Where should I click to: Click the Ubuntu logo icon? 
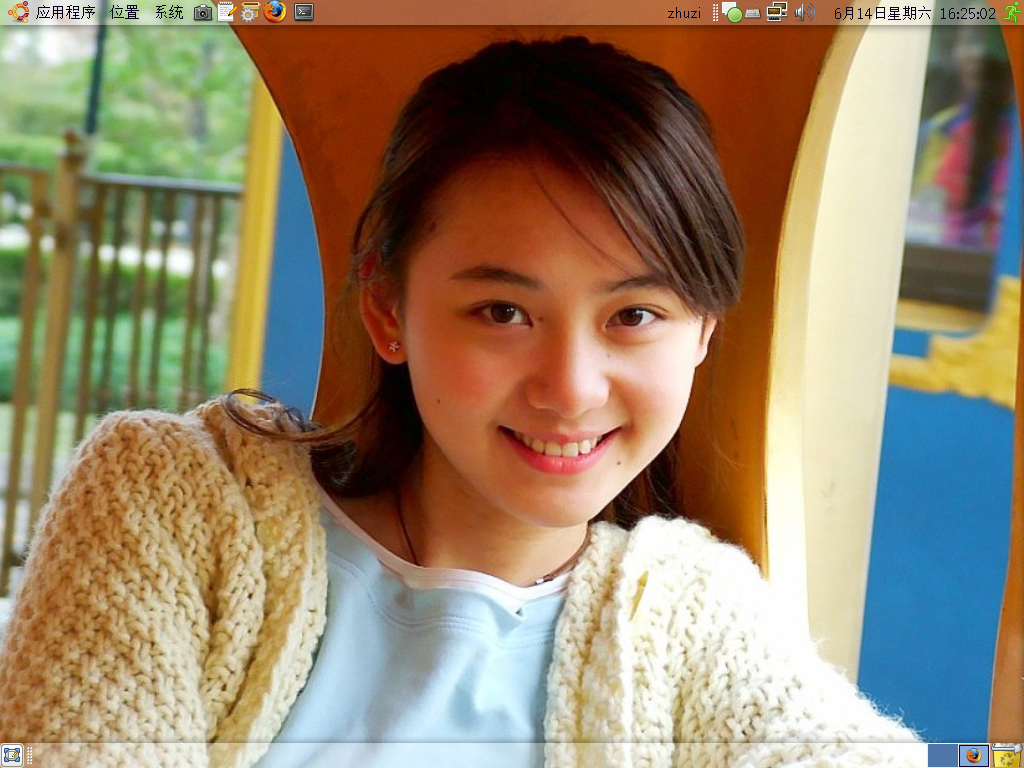[18, 12]
